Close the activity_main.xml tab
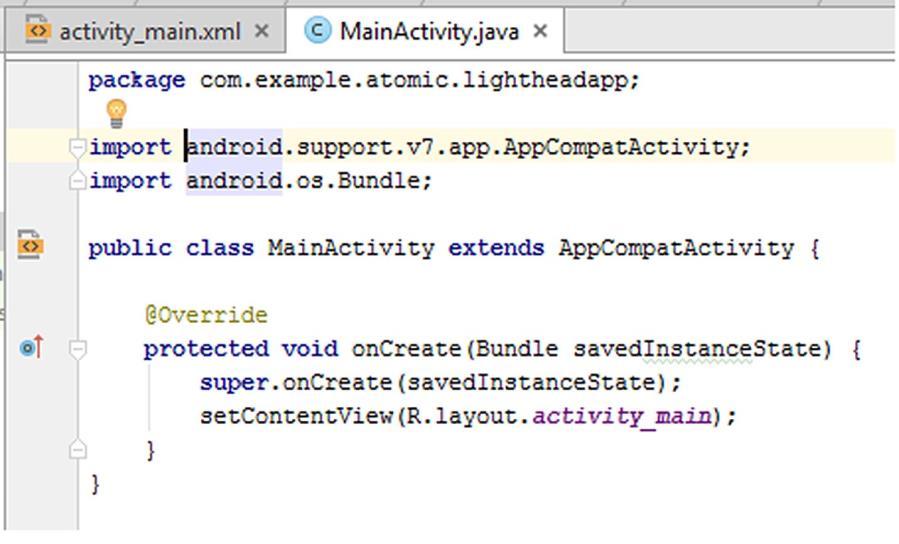 pyautogui.click(x=261, y=31)
